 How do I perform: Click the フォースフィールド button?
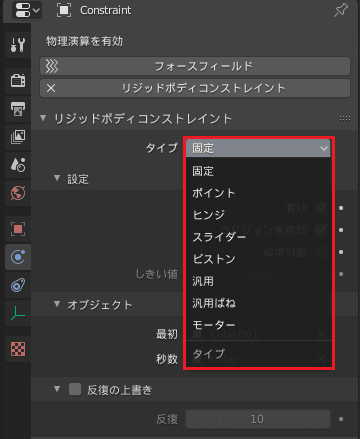(195, 66)
